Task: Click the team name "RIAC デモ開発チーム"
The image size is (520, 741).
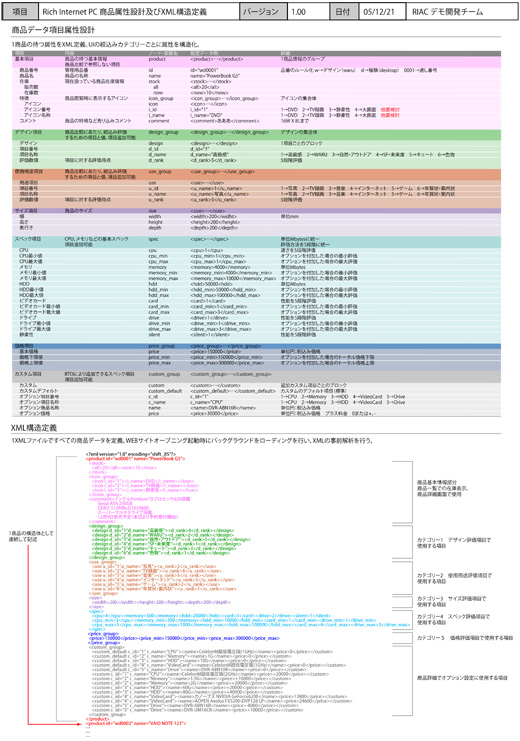Action: [x=447, y=11]
